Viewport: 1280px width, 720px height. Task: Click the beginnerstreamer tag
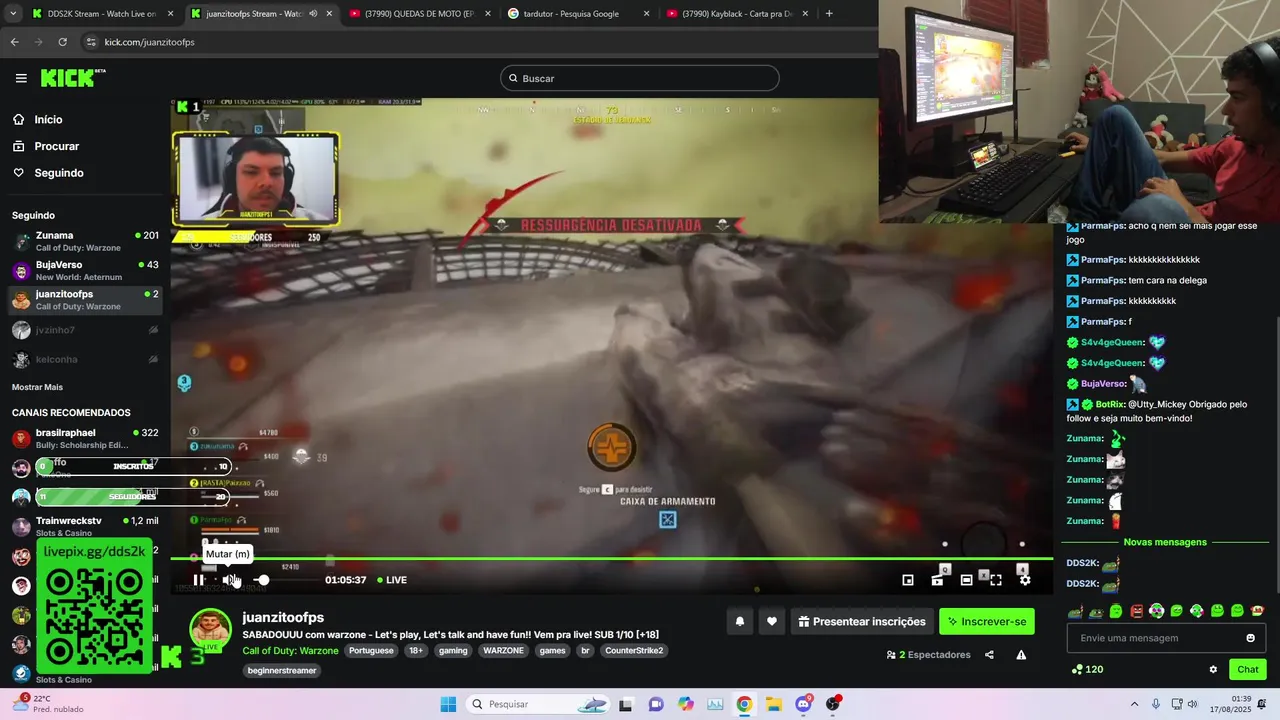tap(282, 671)
